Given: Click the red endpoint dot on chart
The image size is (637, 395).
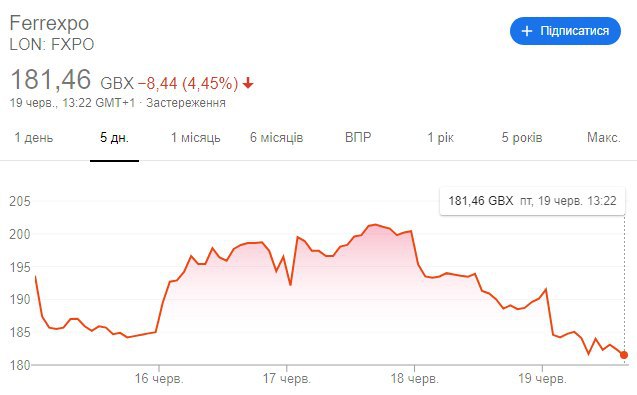Looking at the screenshot, I should tap(624, 355).
